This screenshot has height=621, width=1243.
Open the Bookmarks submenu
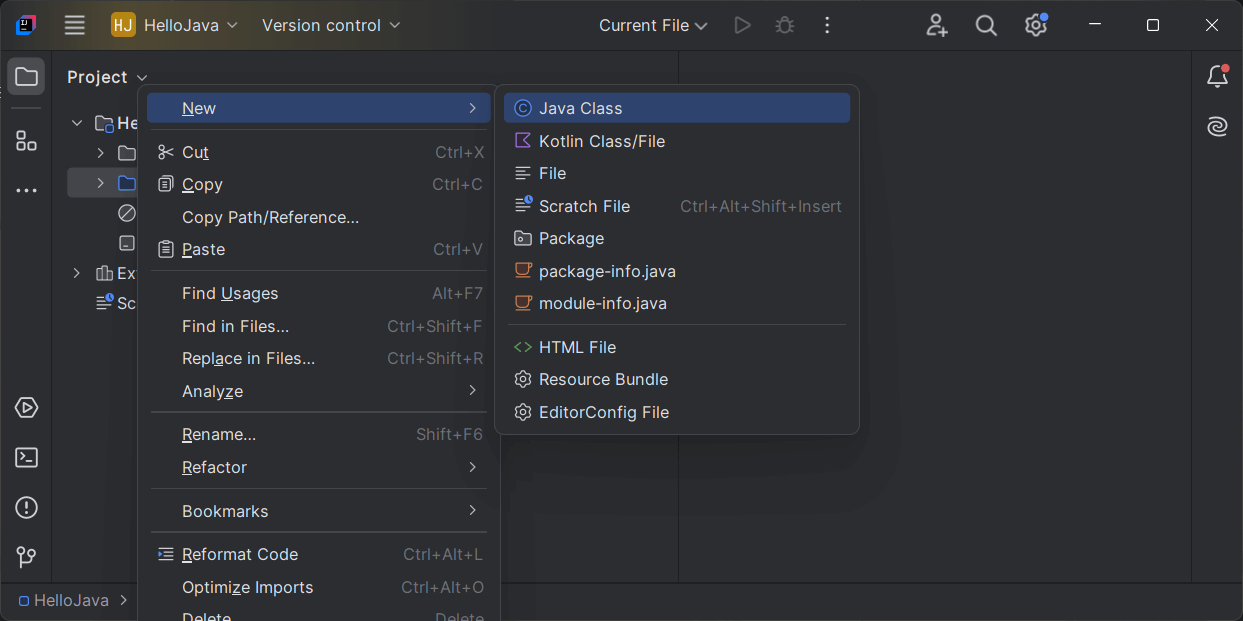(x=319, y=511)
